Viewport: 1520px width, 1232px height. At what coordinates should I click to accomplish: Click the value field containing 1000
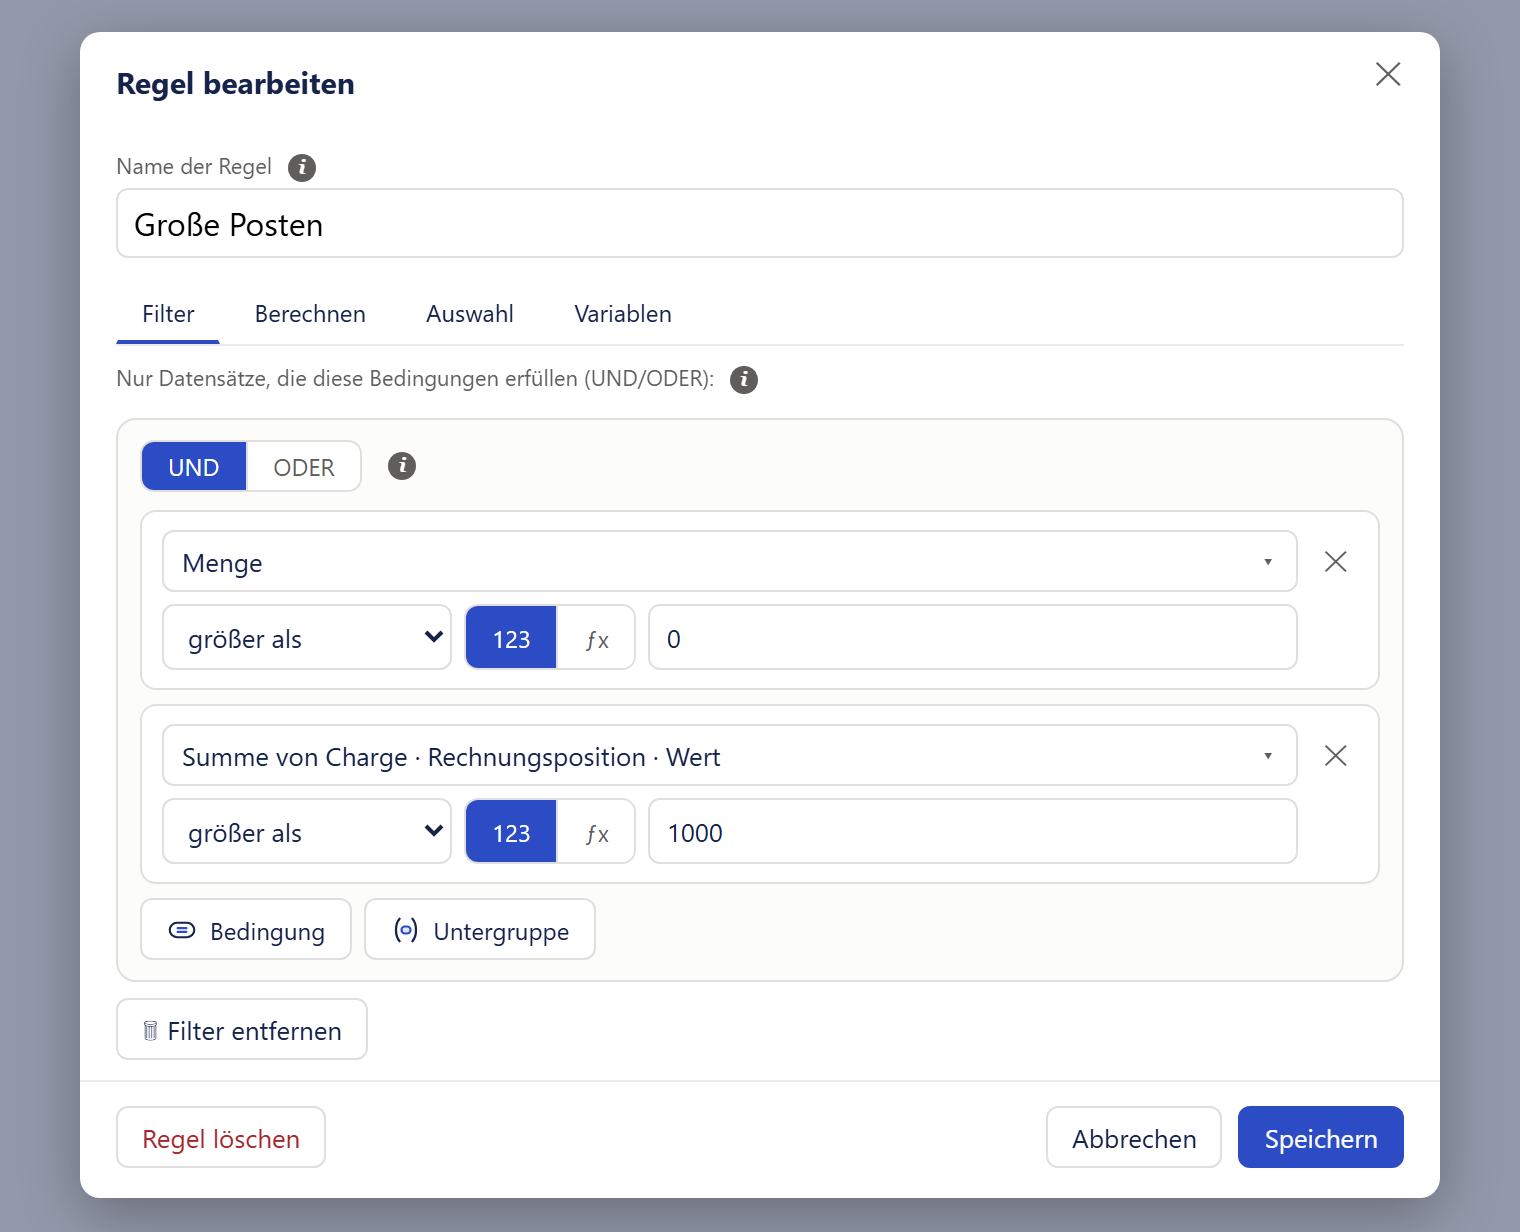pos(973,832)
